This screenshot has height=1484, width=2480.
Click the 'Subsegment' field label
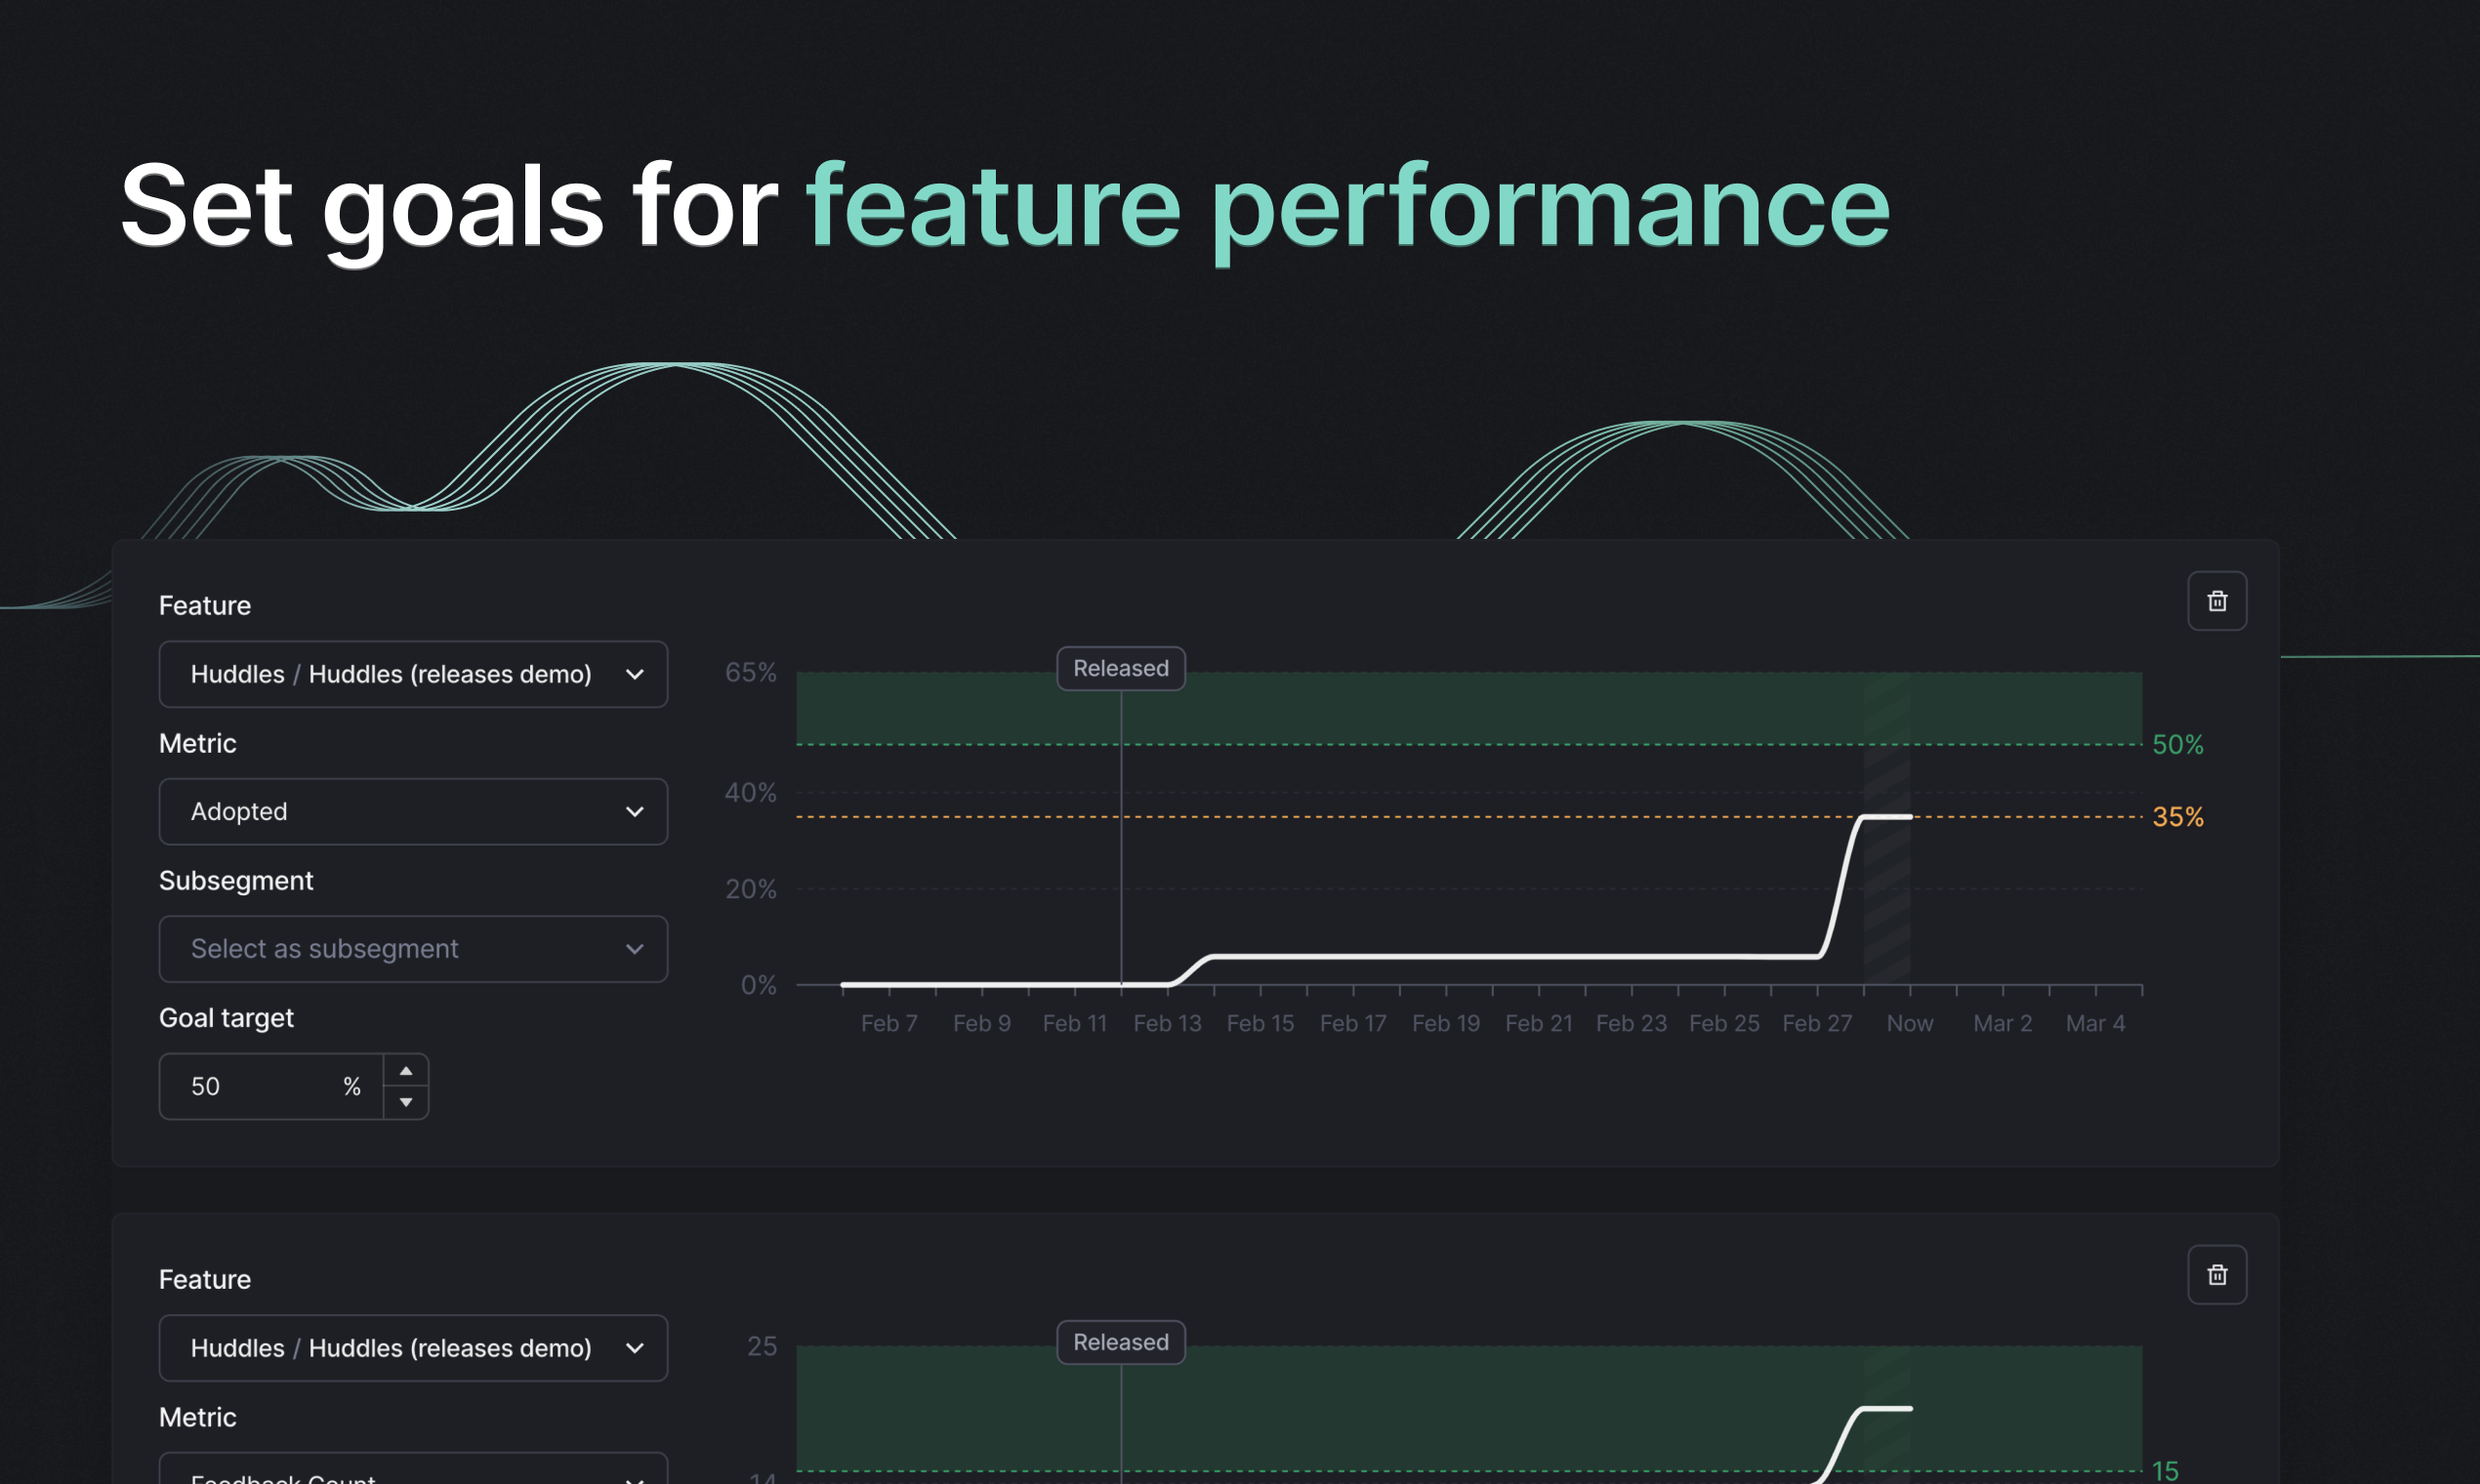[236, 880]
